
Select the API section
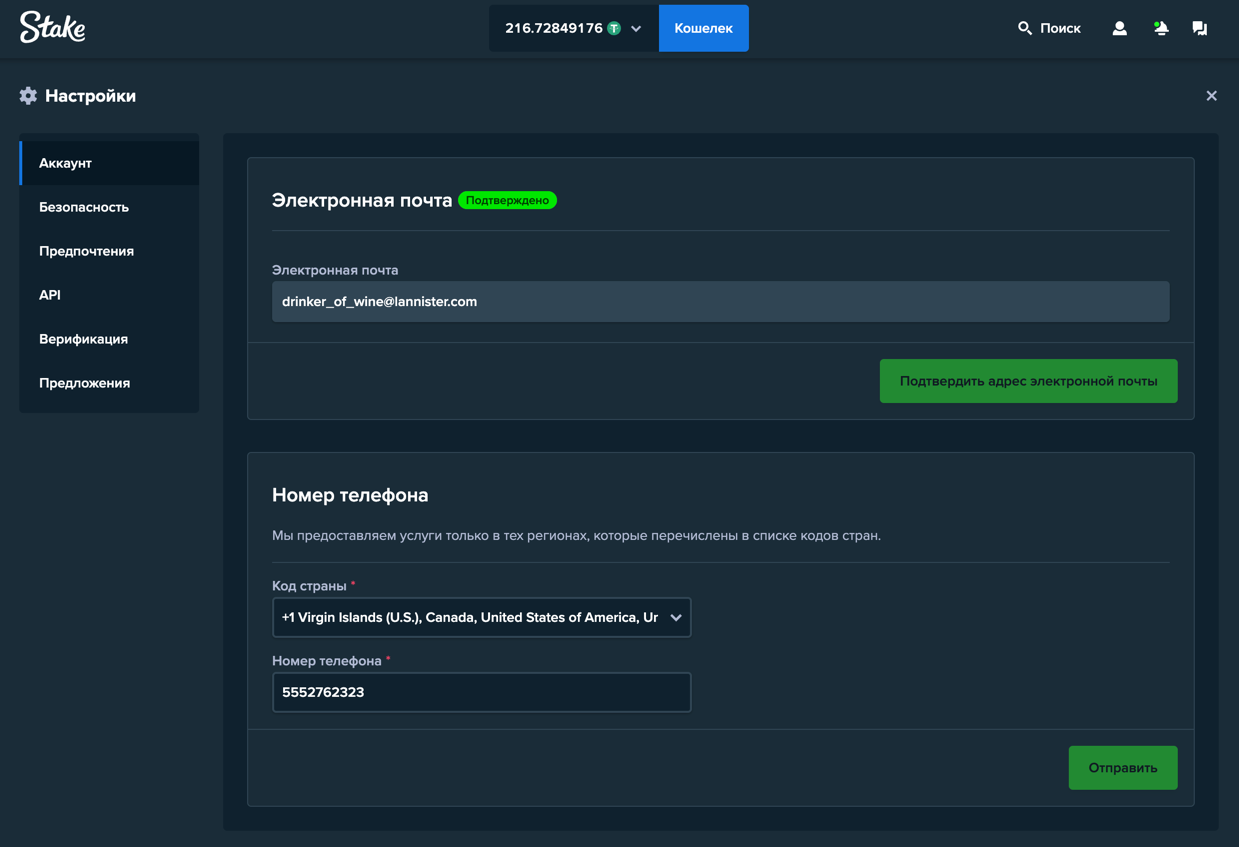coord(51,295)
